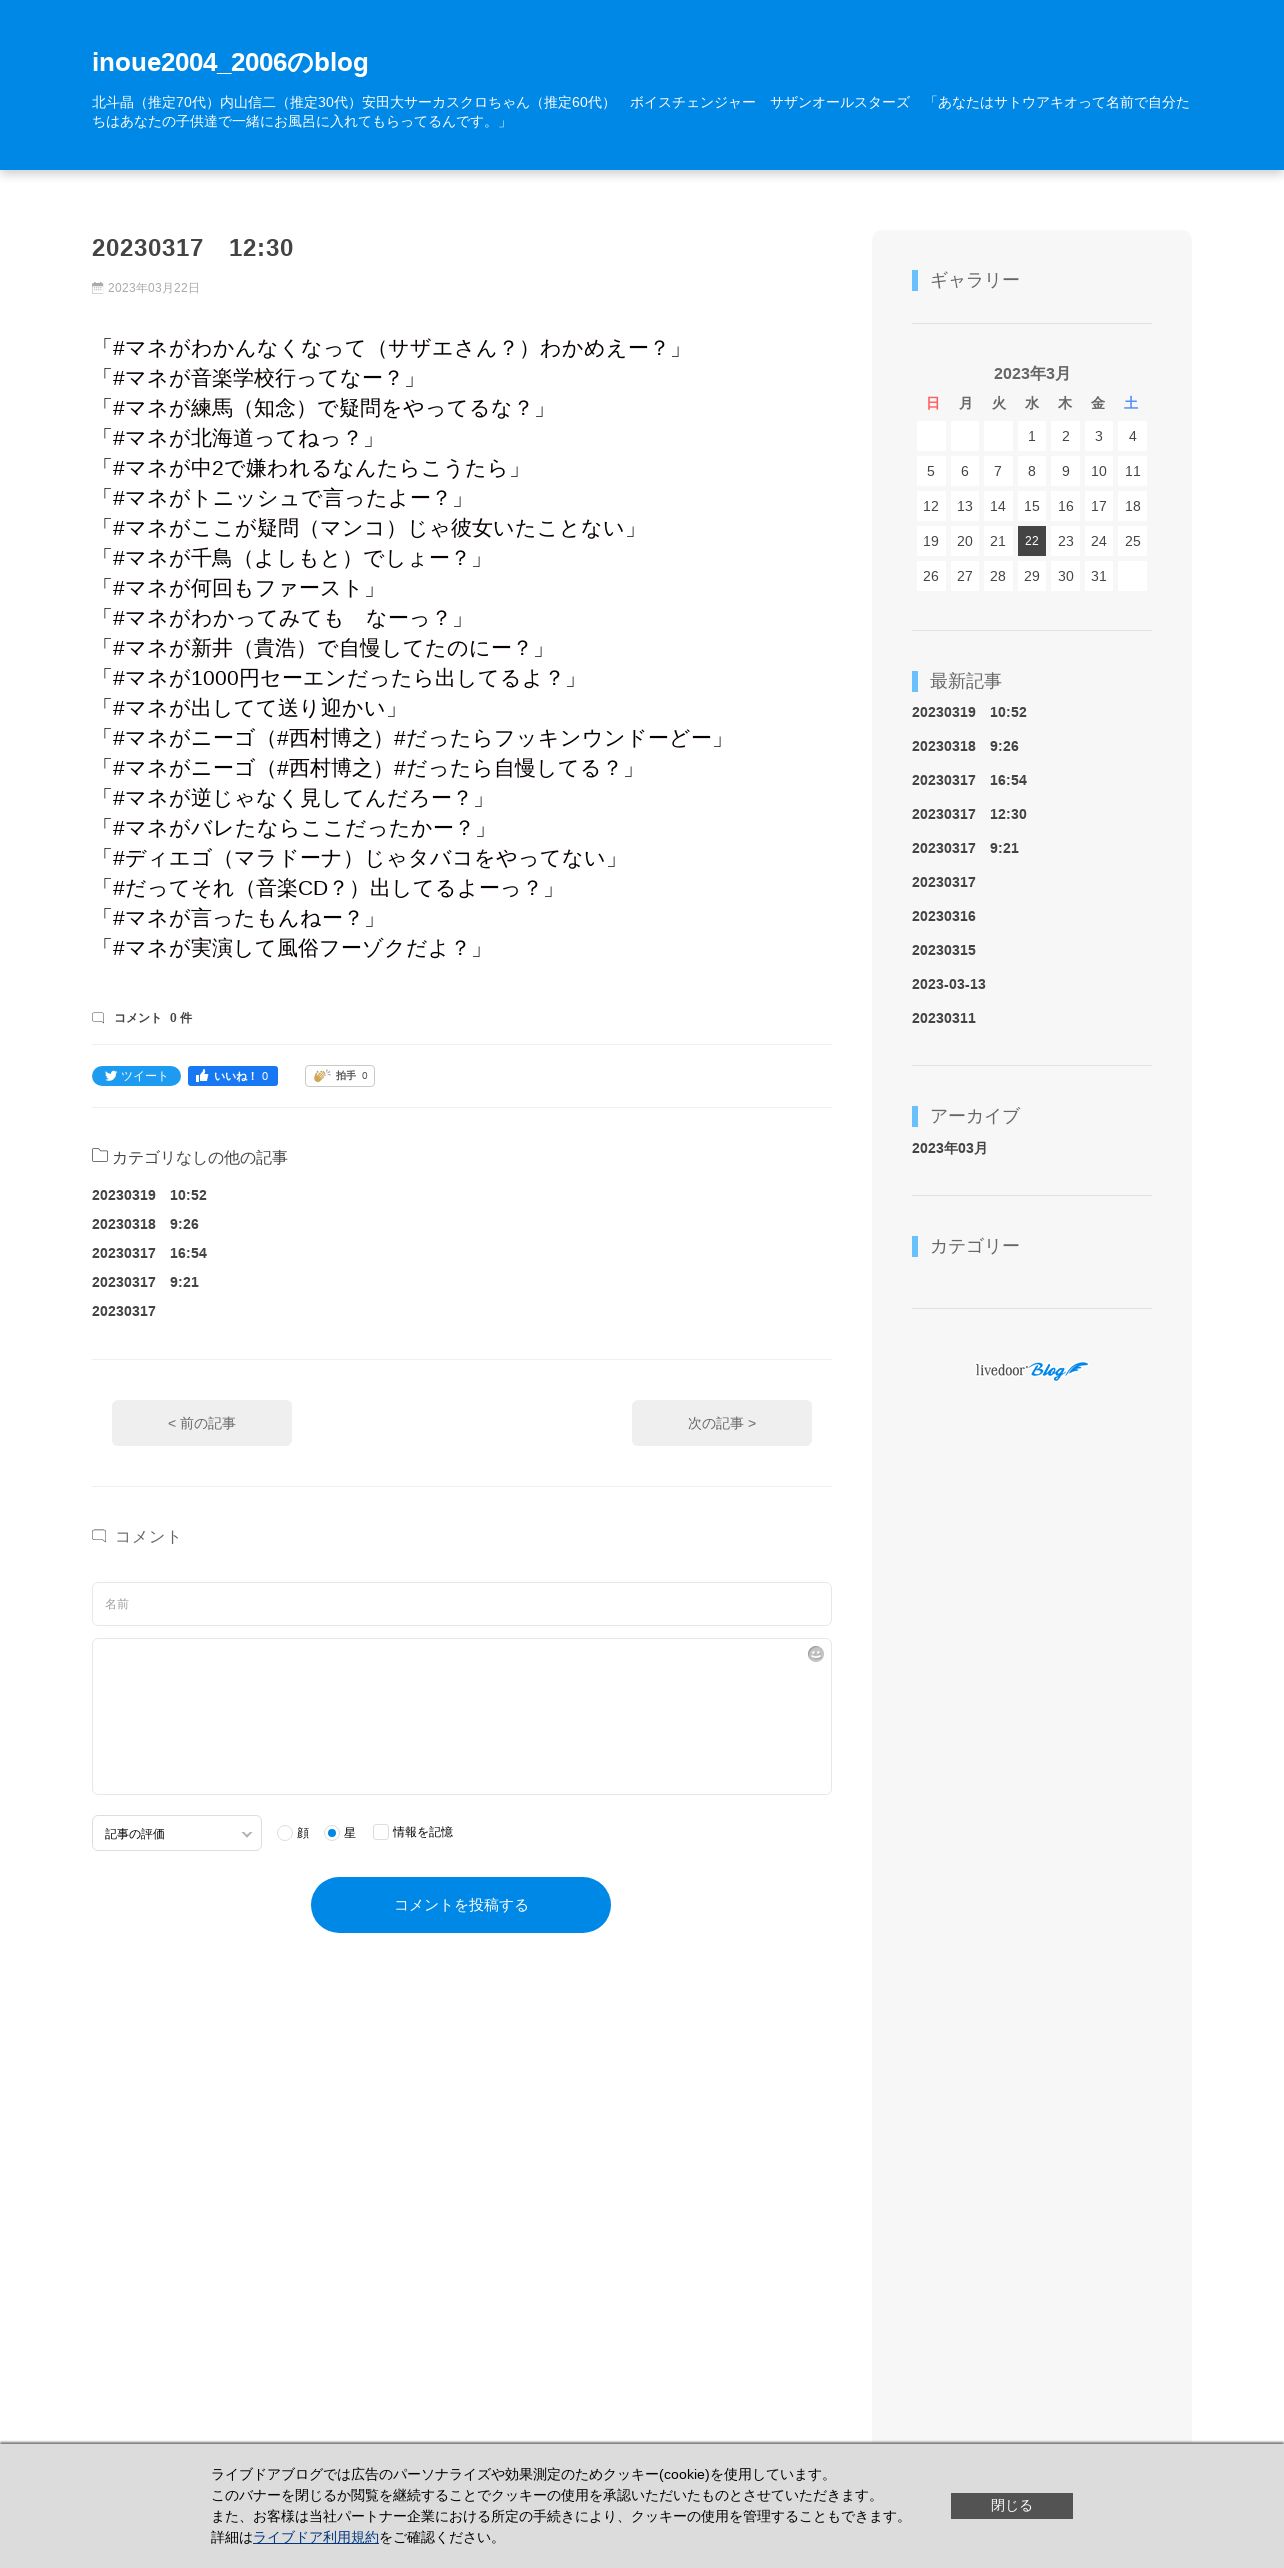The width and height of the screenshot is (1284, 2568).
Task: Select the 星 radio button
Action: pos(332,1833)
